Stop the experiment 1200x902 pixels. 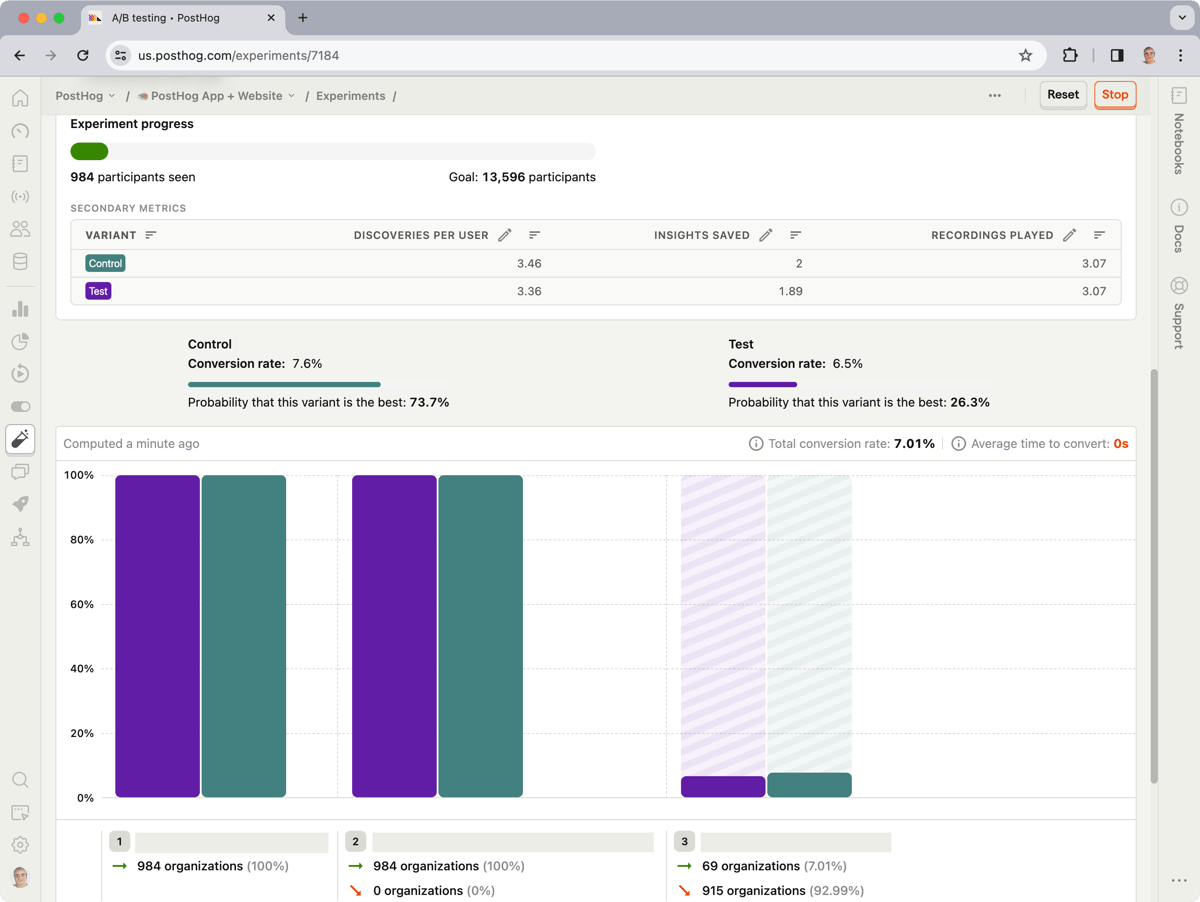tap(1115, 95)
